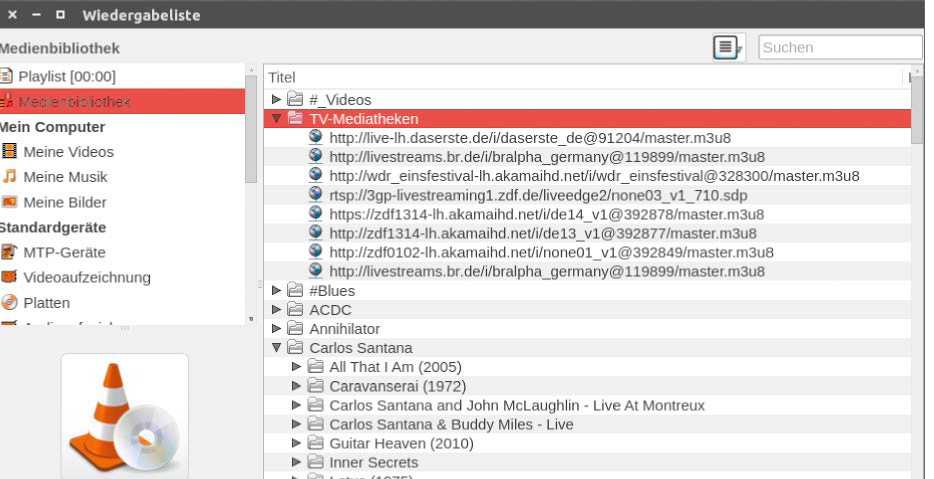Image resolution: width=934 pixels, height=479 pixels.
Task: Click the All That I Am folder icon
Action: (315, 366)
